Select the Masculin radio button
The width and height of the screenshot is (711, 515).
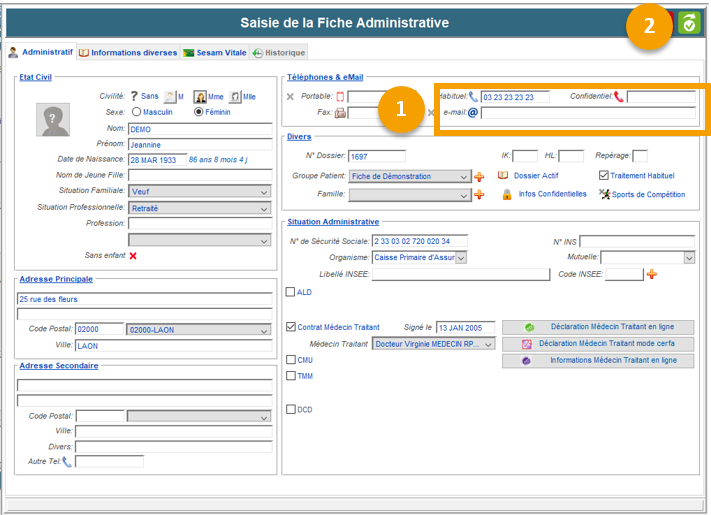(136, 112)
